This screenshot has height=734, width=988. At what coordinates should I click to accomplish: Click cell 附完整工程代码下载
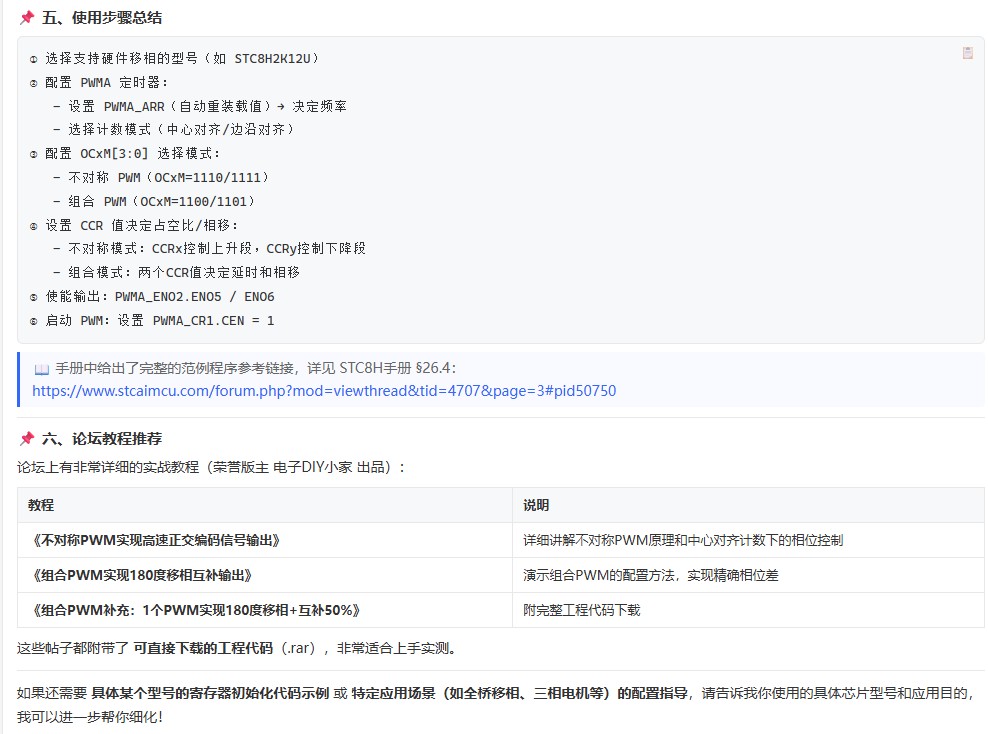748,610
